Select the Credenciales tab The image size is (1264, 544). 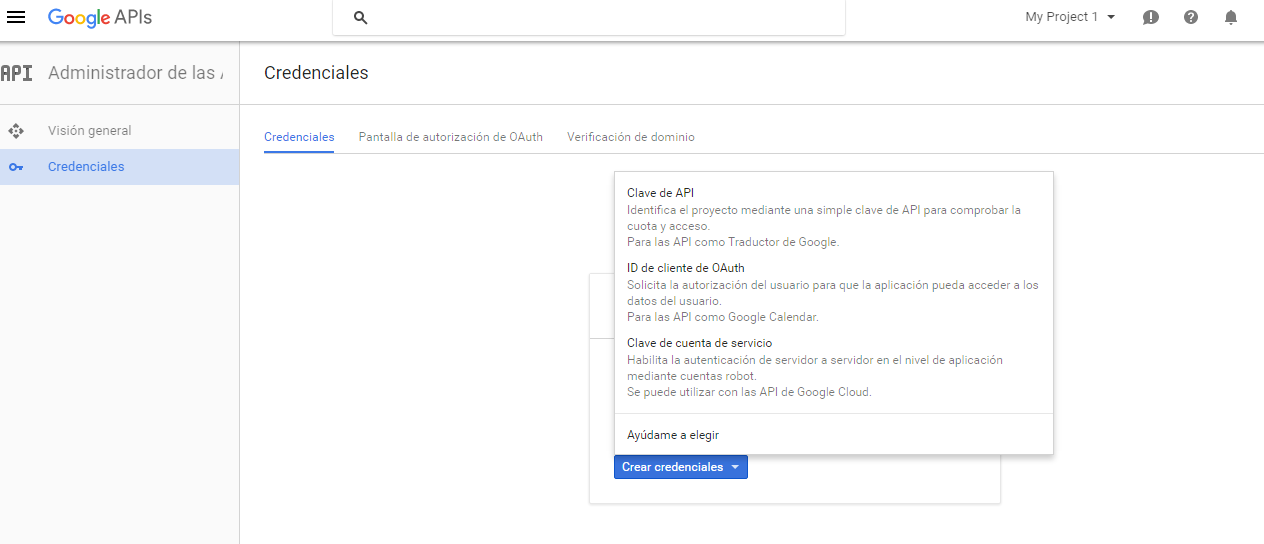(299, 137)
